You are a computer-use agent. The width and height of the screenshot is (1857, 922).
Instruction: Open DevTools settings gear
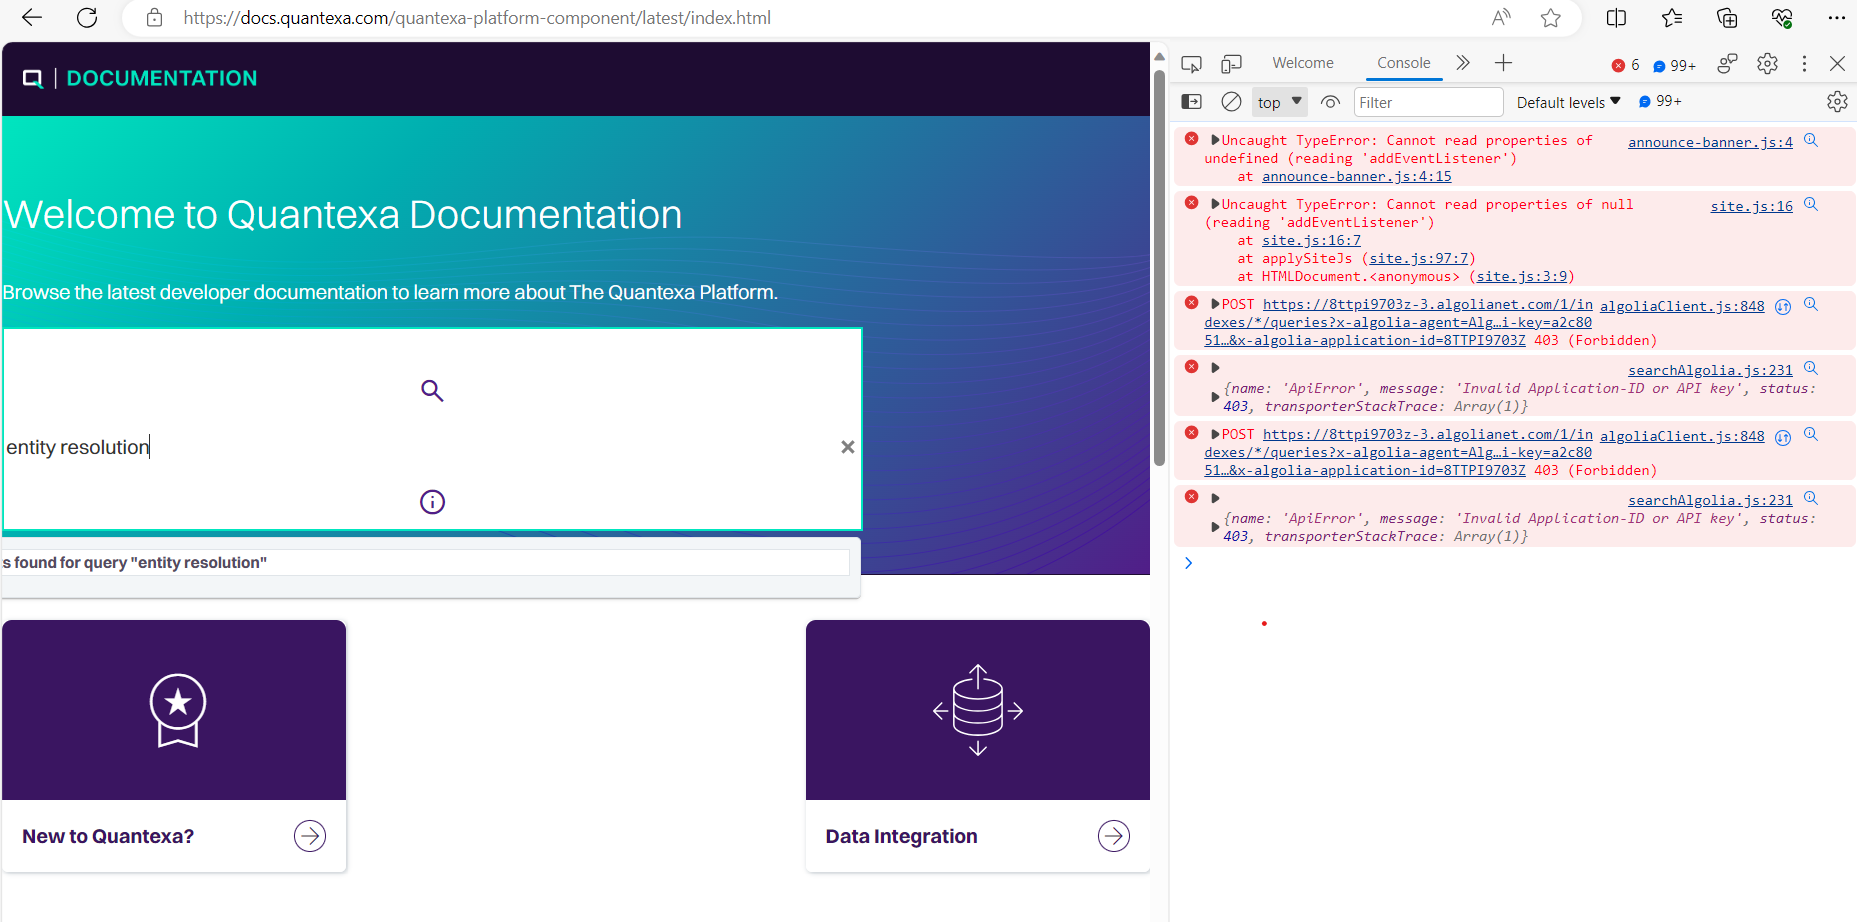pyautogui.click(x=1768, y=64)
